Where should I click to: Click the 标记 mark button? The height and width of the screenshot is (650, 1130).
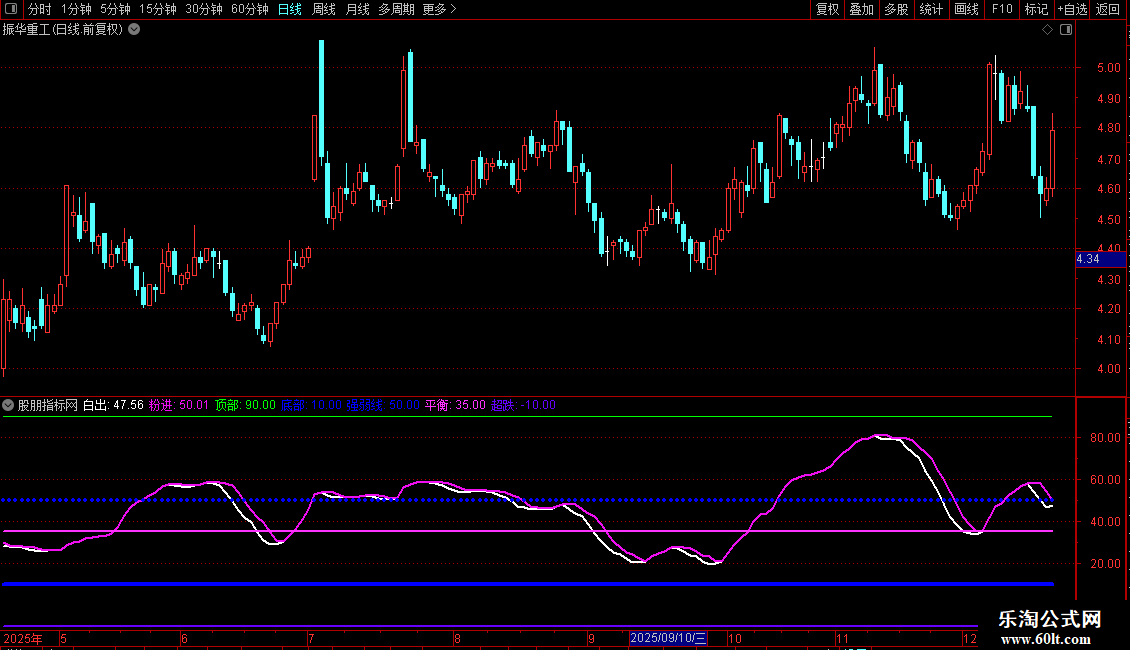coord(1036,9)
